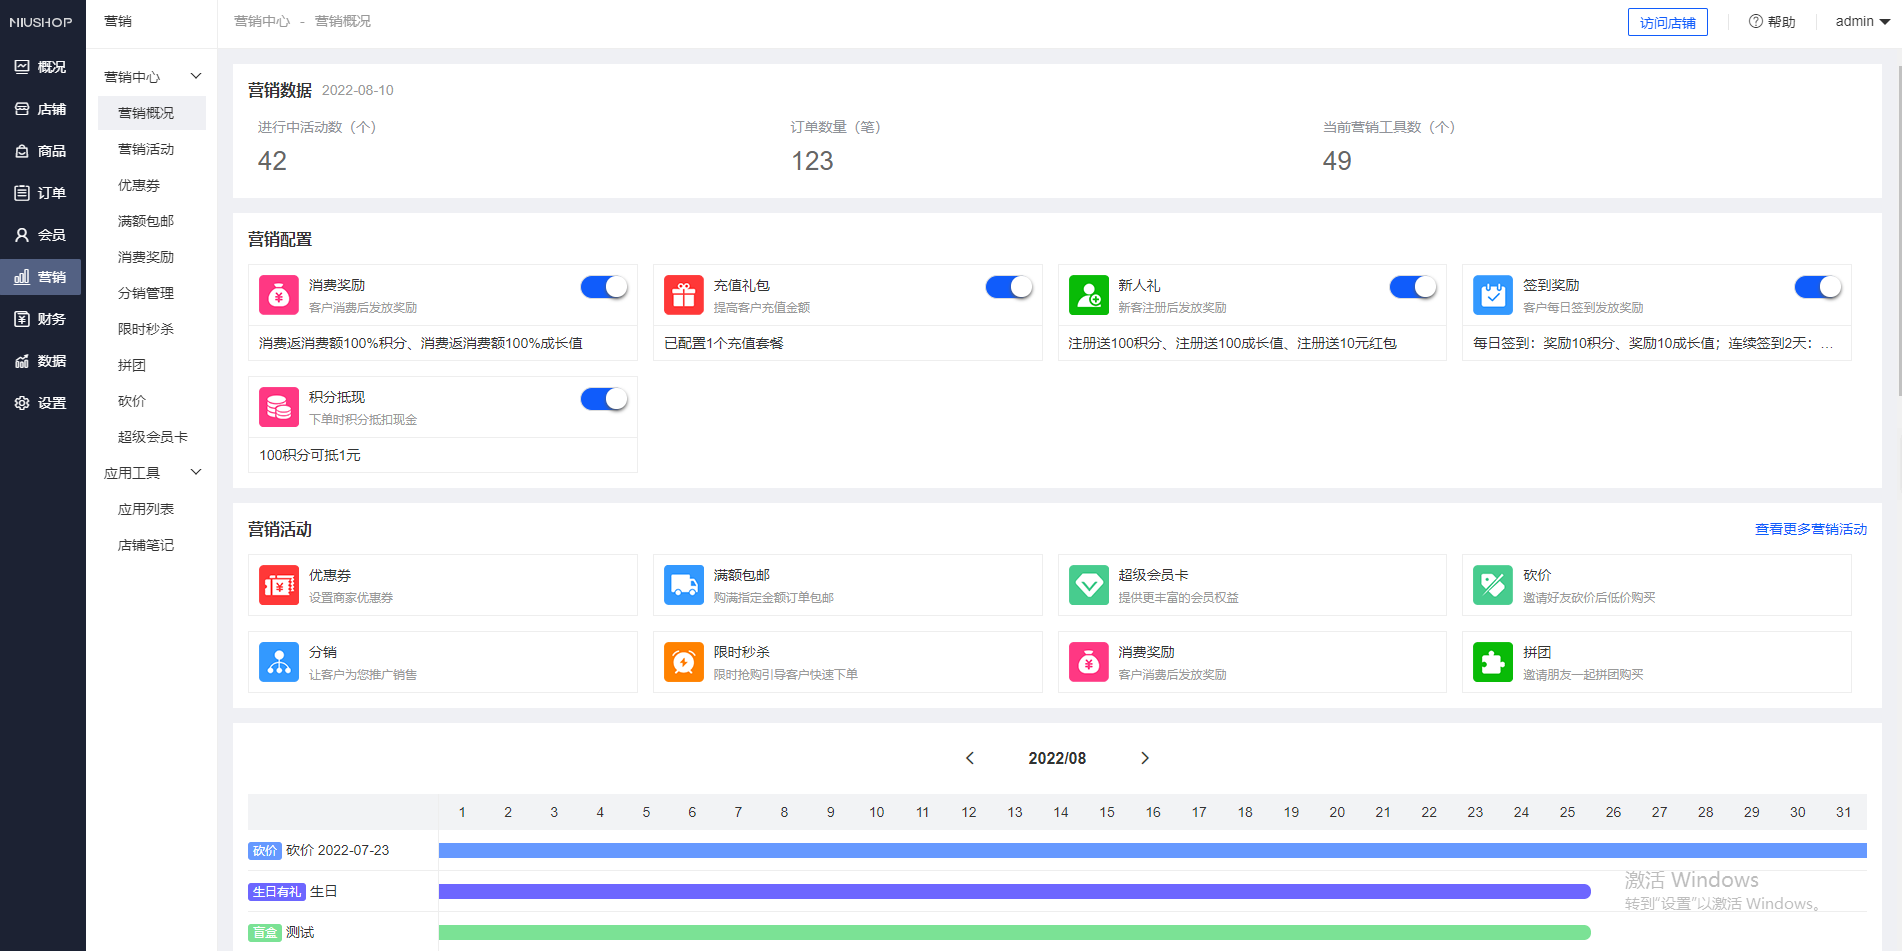Click the 砍价 bargain activity icon
Image resolution: width=1902 pixels, height=951 pixels.
pos(1492,585)
